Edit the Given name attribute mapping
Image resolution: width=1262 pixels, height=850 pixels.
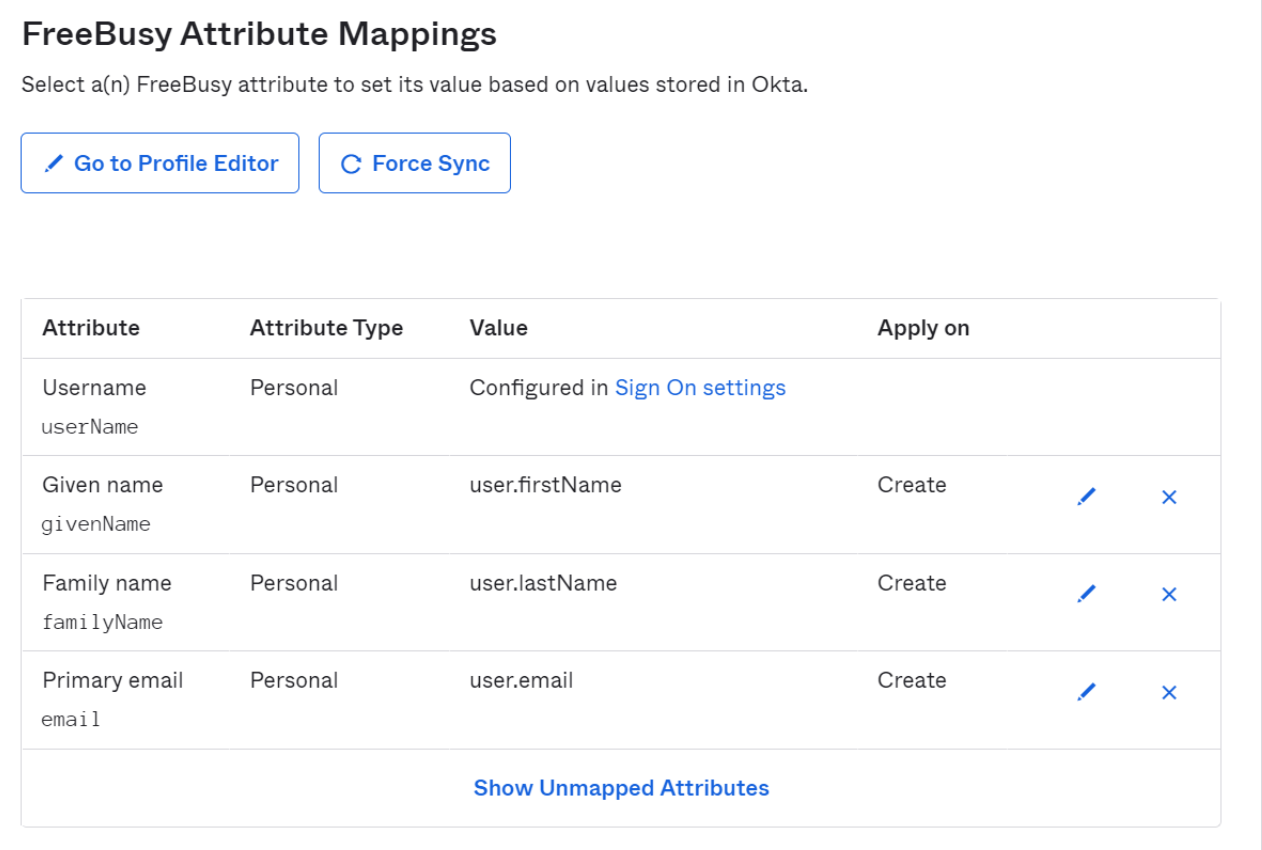[x=1087, y=497]
